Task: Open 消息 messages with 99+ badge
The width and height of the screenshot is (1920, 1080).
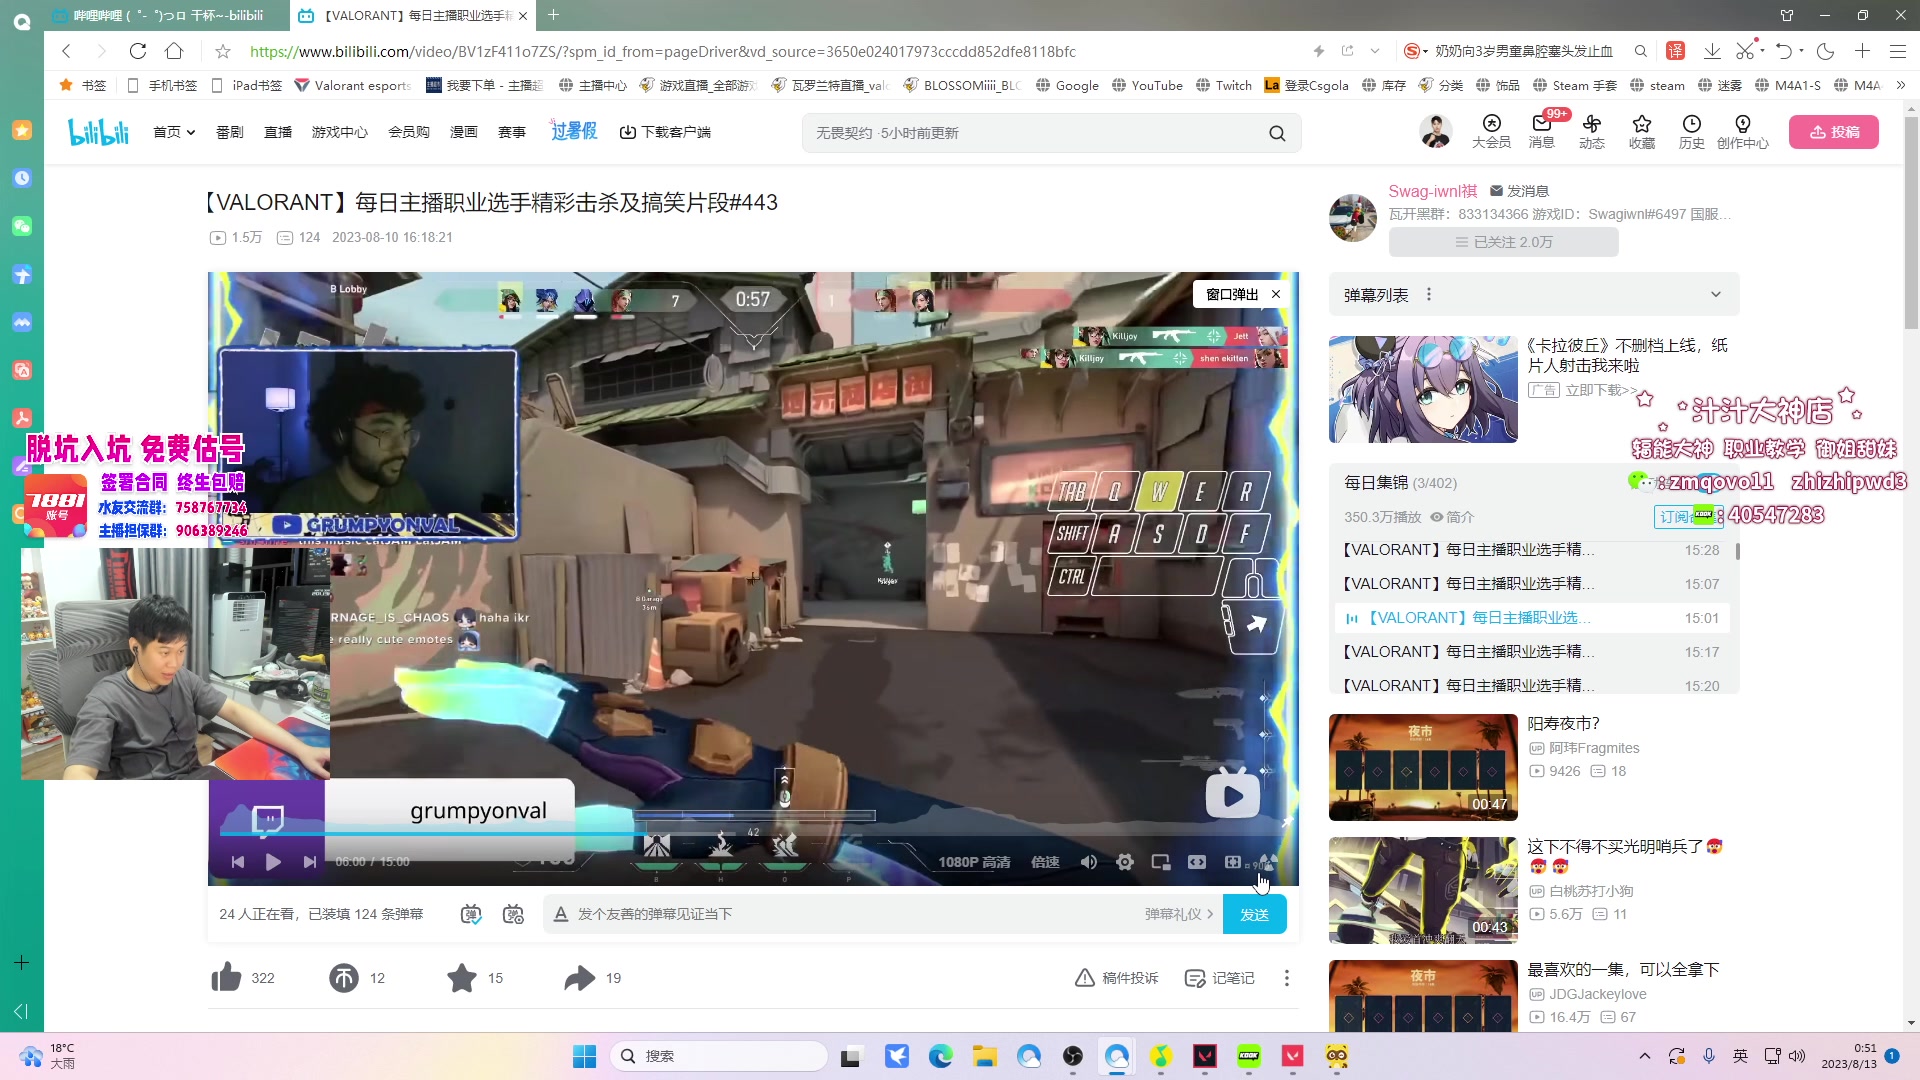Action: pos(1541,131)
